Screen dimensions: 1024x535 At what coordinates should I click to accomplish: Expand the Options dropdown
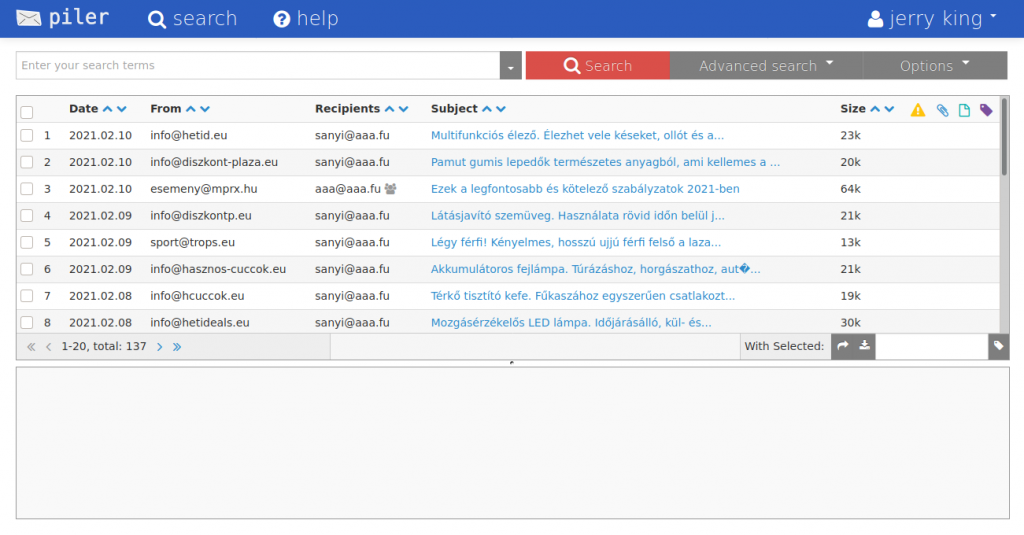click(x=934, y=66)
